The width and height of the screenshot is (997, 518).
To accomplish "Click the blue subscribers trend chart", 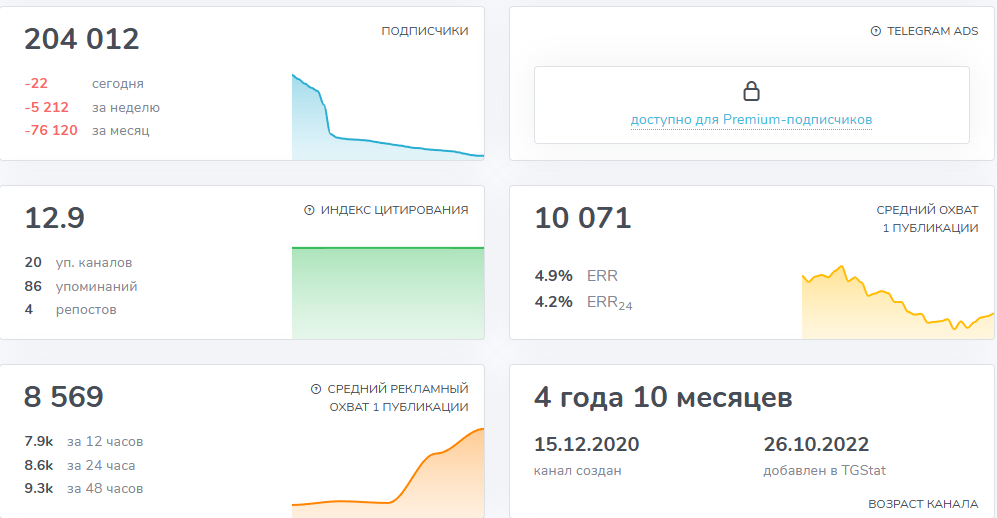I will click(x=387, y=125).
